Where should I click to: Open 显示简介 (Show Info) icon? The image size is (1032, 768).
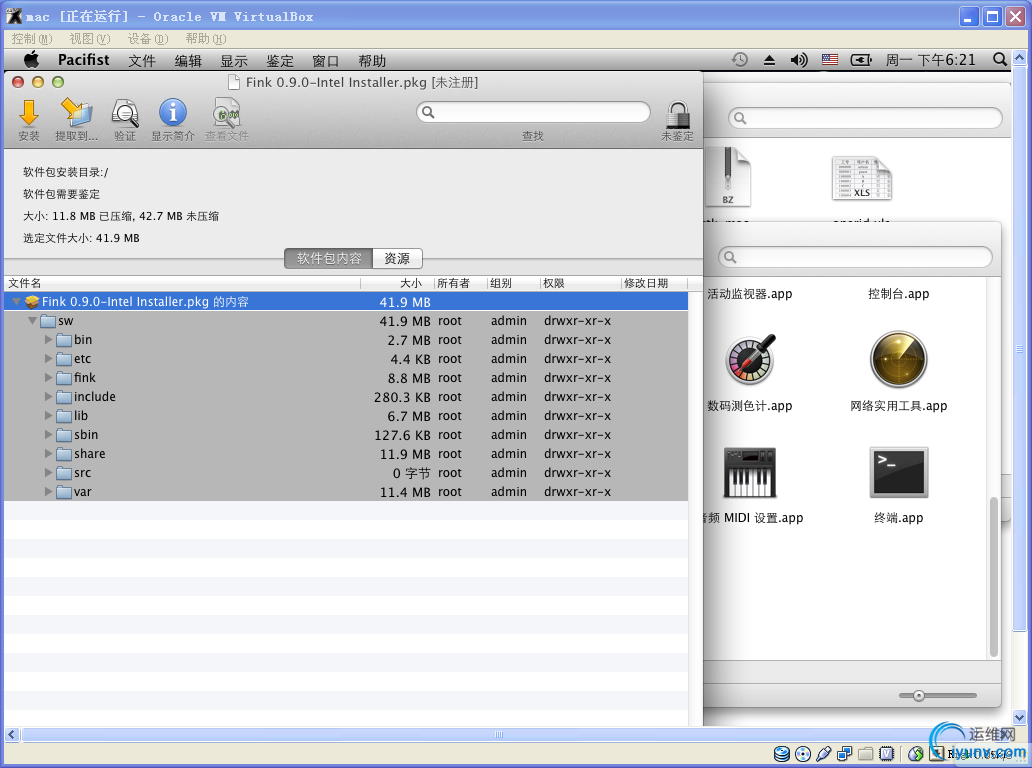coord(173,113)
